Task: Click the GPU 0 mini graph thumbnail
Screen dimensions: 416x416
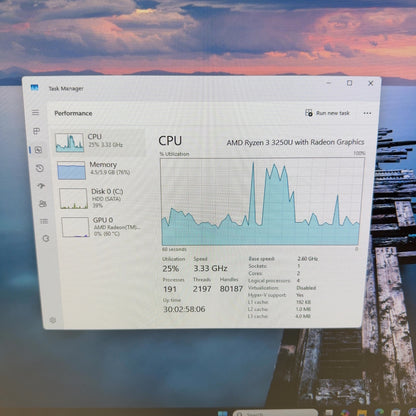Action: (x=75, y=227)
